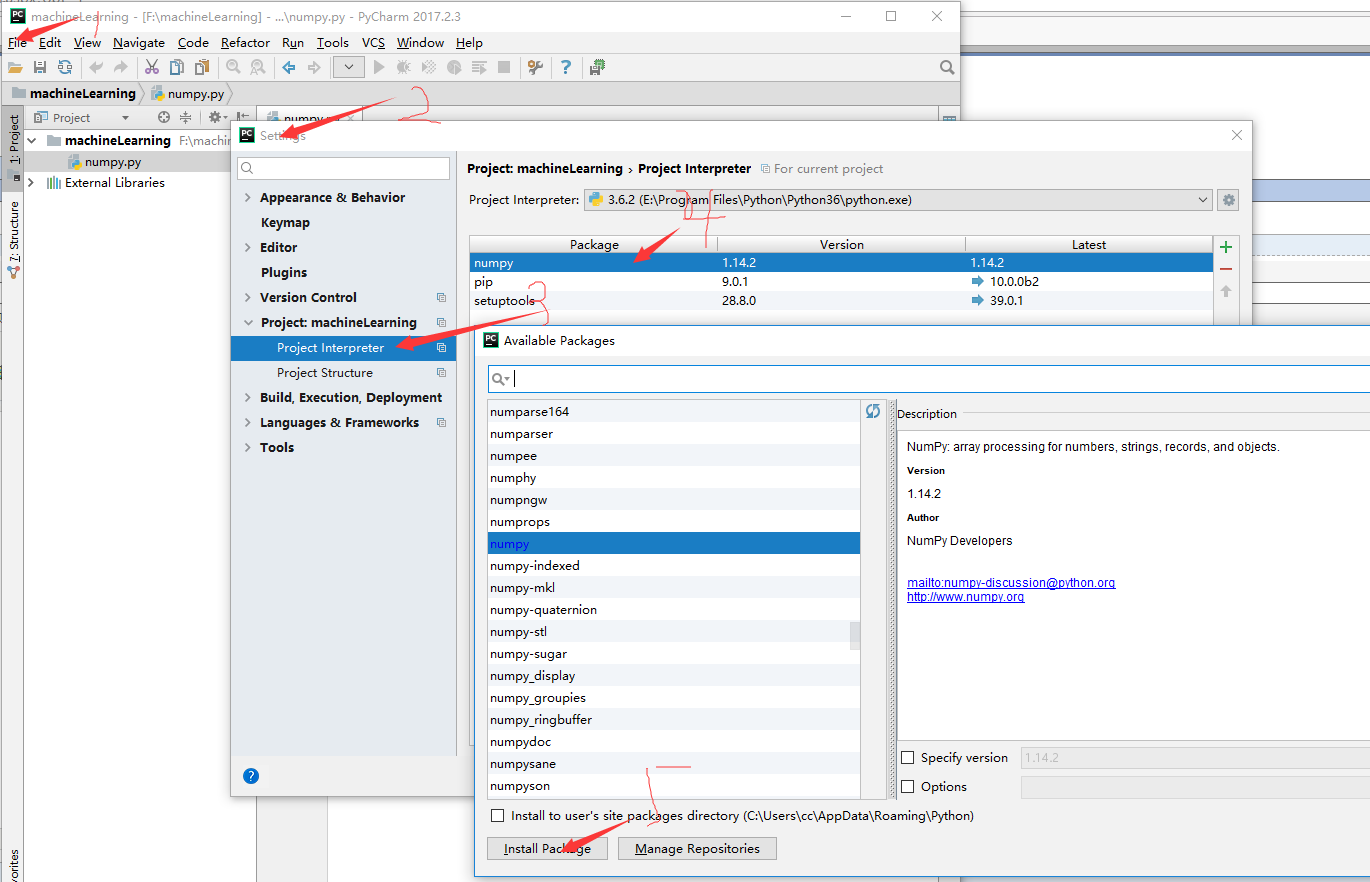Open the http://www.numpy.org link
The height and width of the screenshot is (882, 1370).
(965, 597)
